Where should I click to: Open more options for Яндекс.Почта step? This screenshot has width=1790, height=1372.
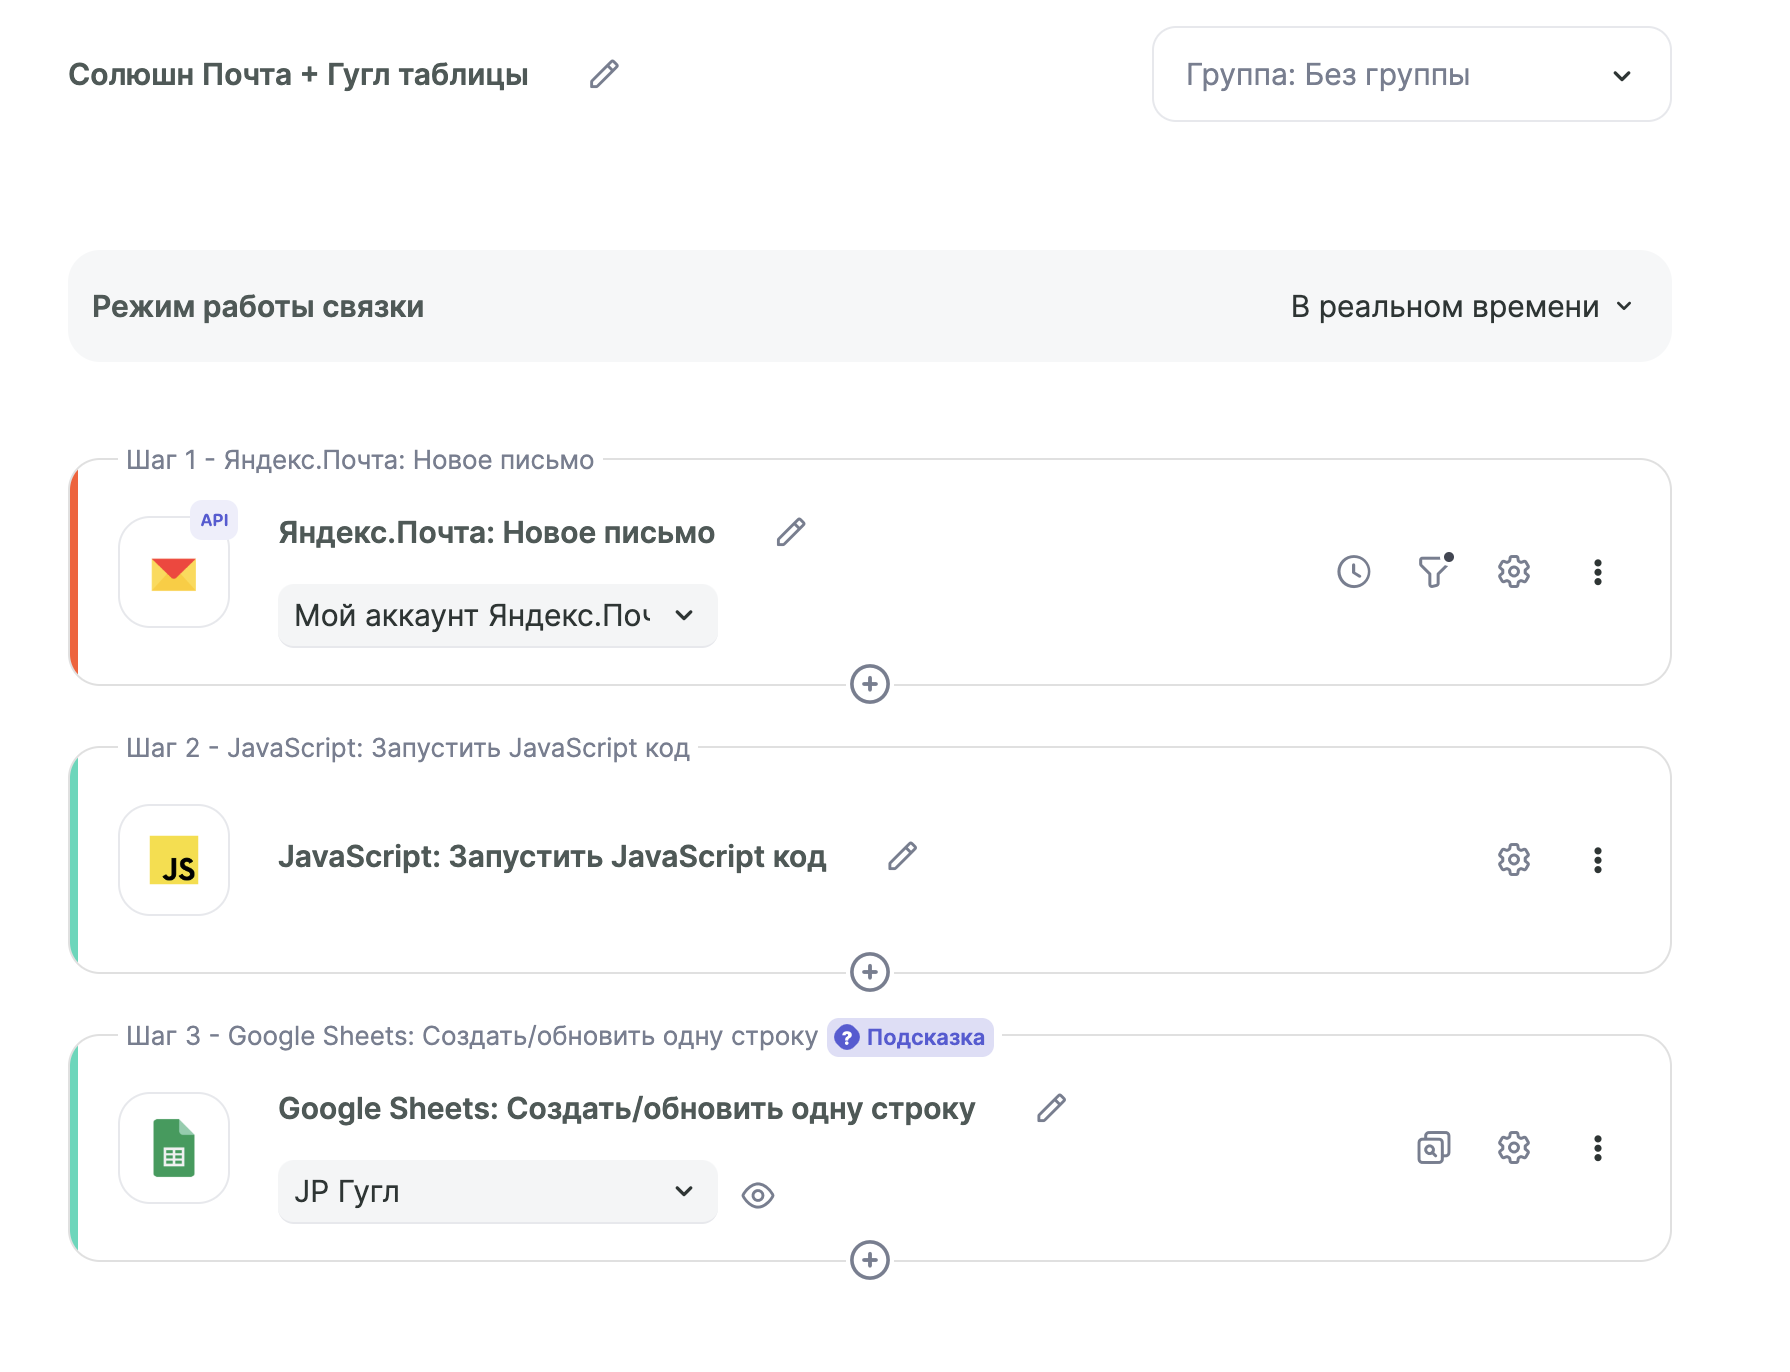1598,572
